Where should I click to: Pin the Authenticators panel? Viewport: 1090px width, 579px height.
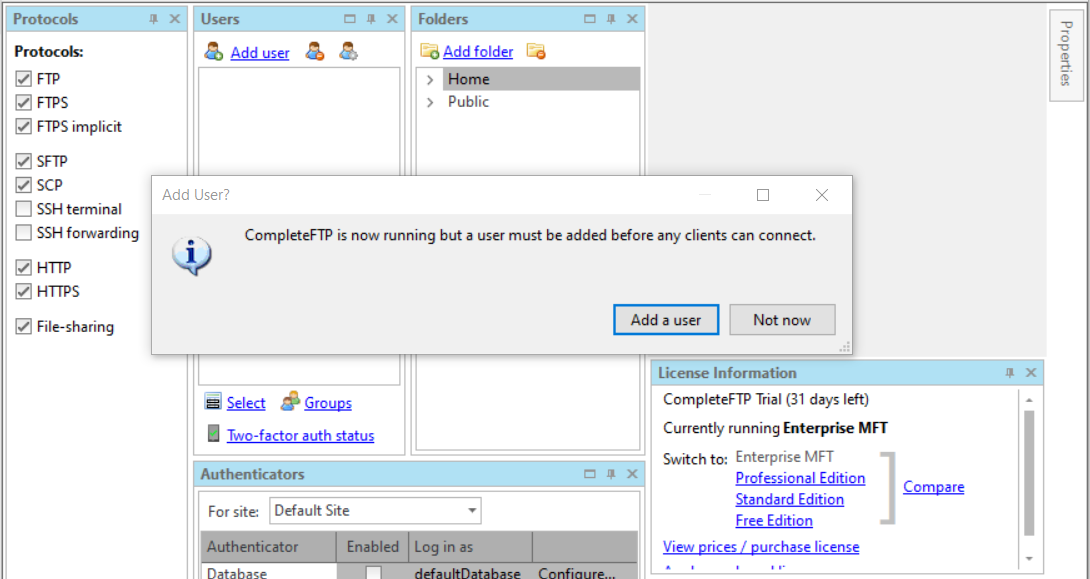(x=611, y=474)
